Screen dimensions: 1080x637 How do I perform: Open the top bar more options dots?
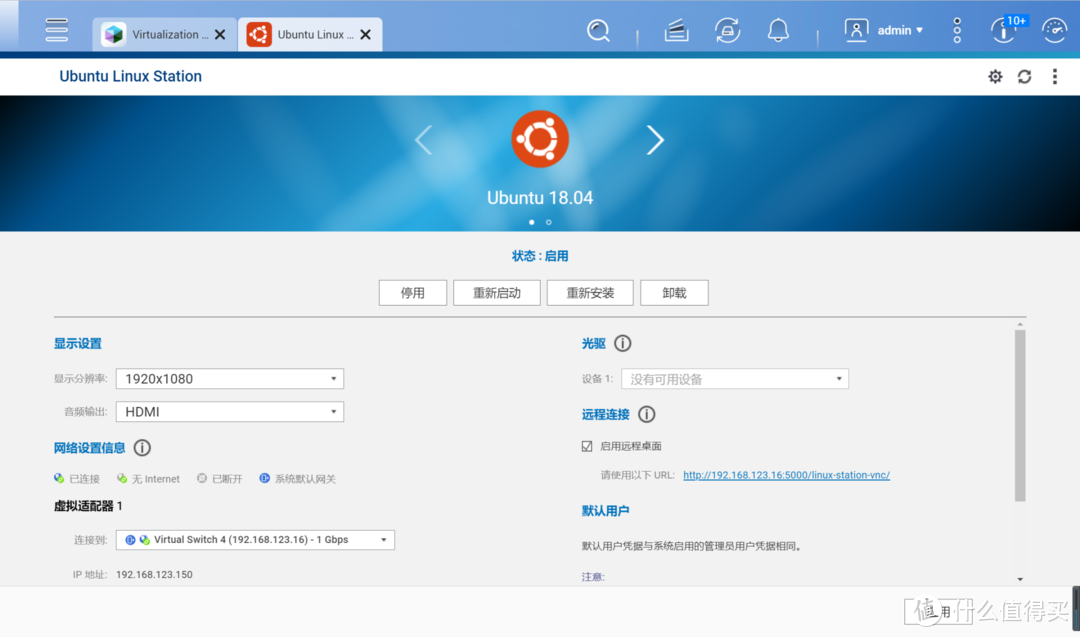(957, 30)
